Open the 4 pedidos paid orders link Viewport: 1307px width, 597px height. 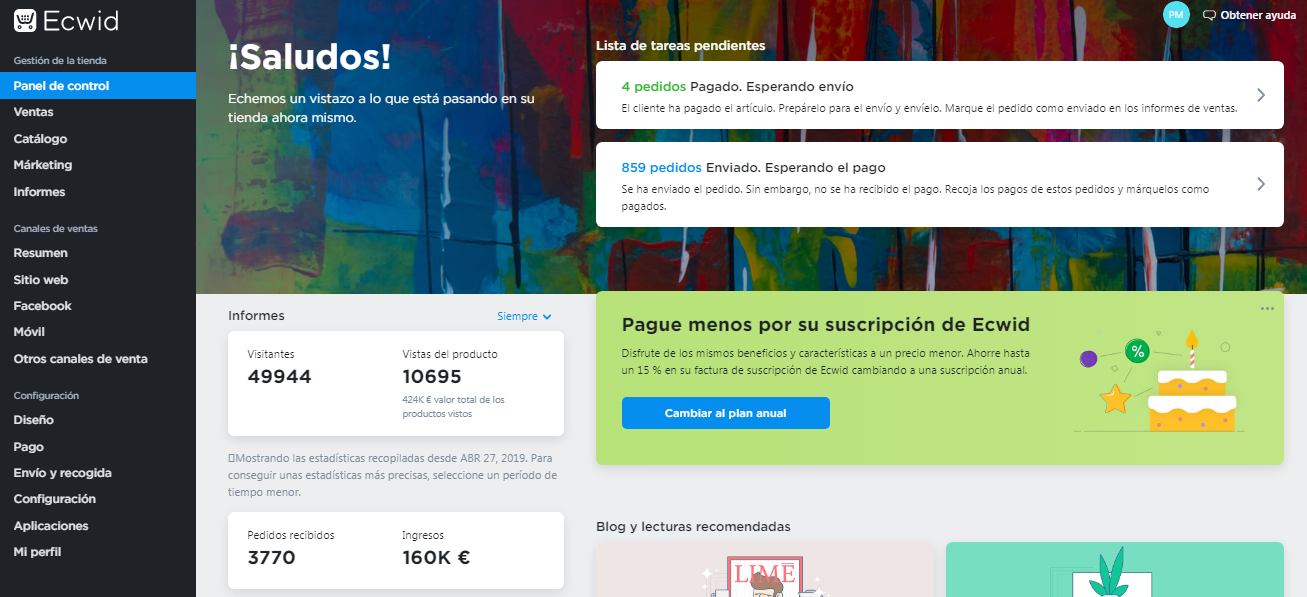tap(654, 86)
